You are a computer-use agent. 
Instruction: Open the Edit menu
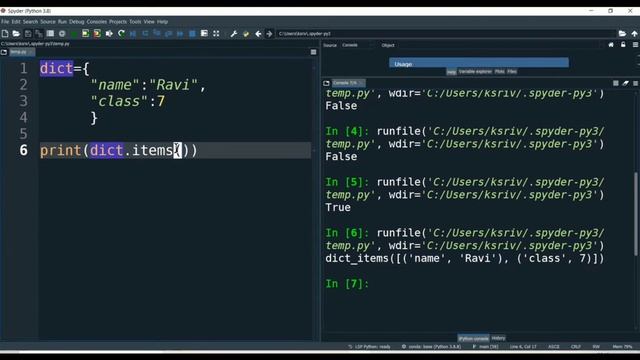coord(16,22)
